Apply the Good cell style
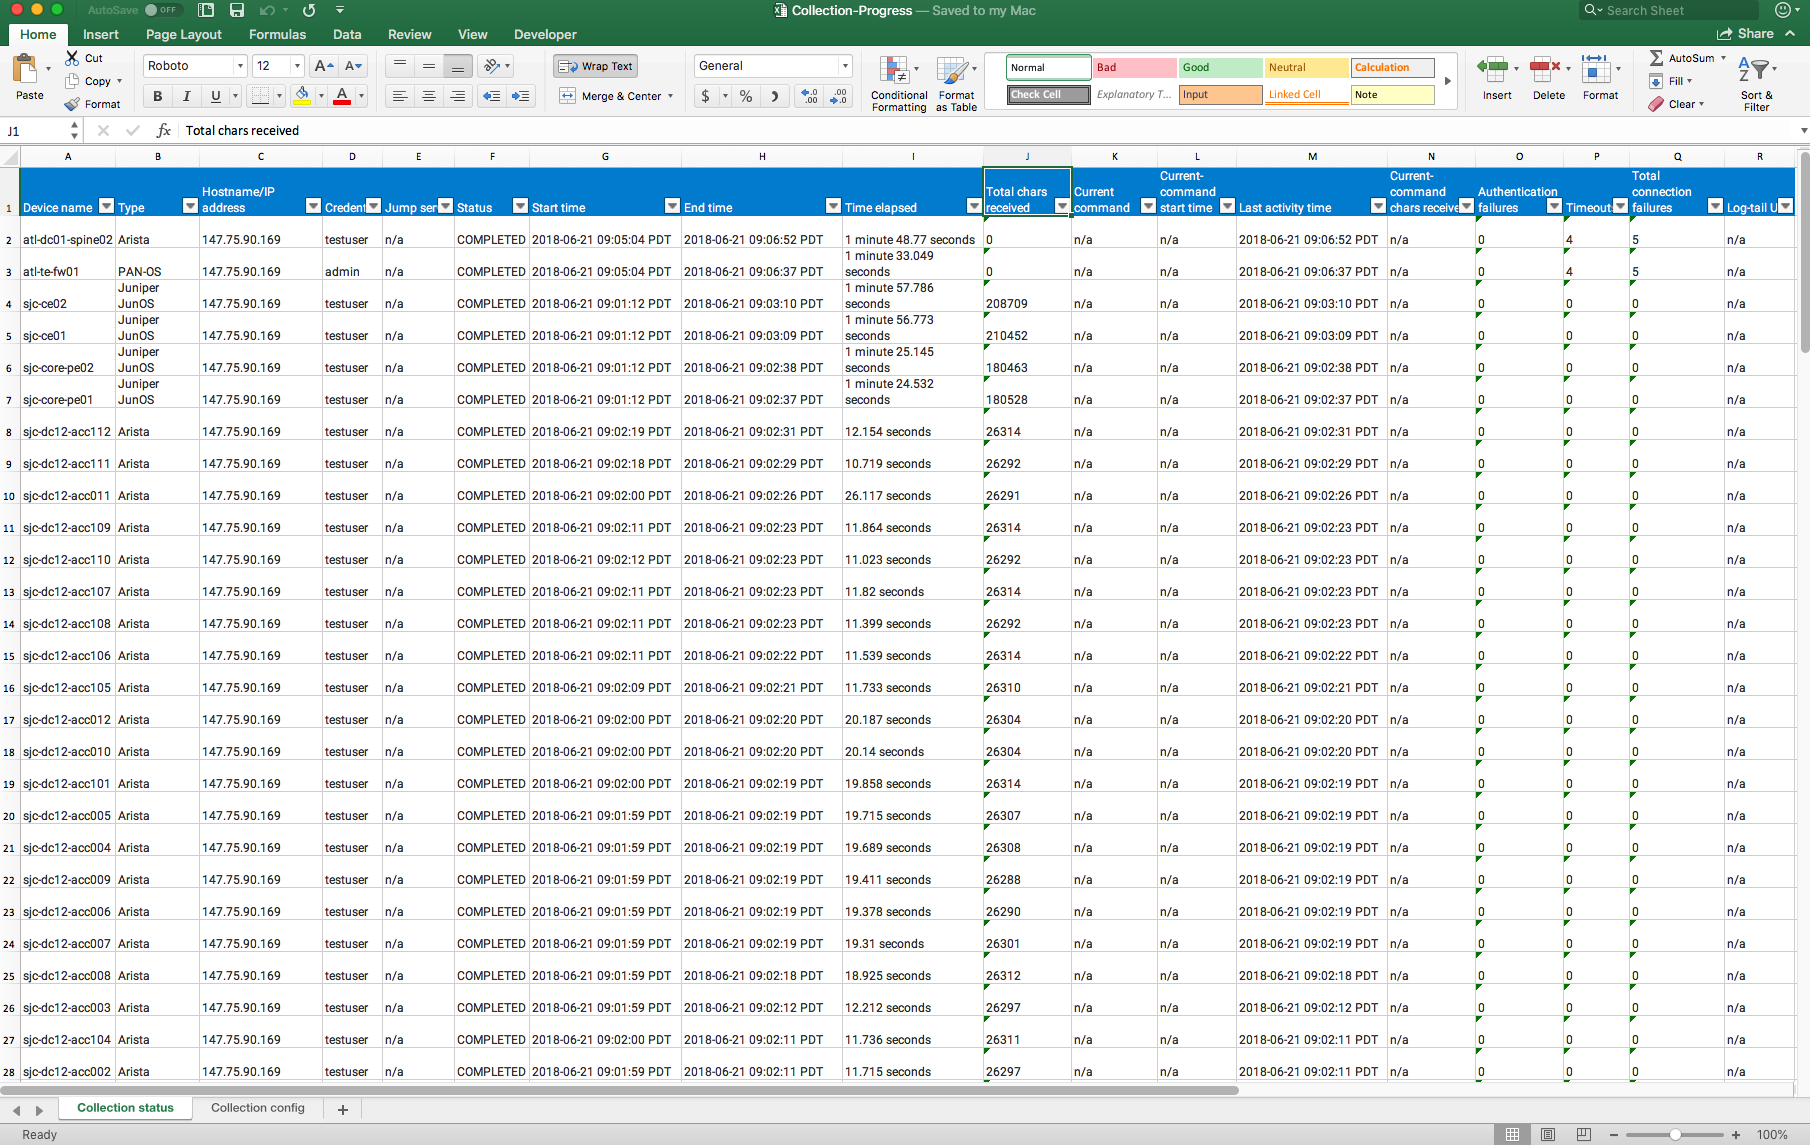The width and height of the screenshot is (1810, 1145). click(1218, 67)
